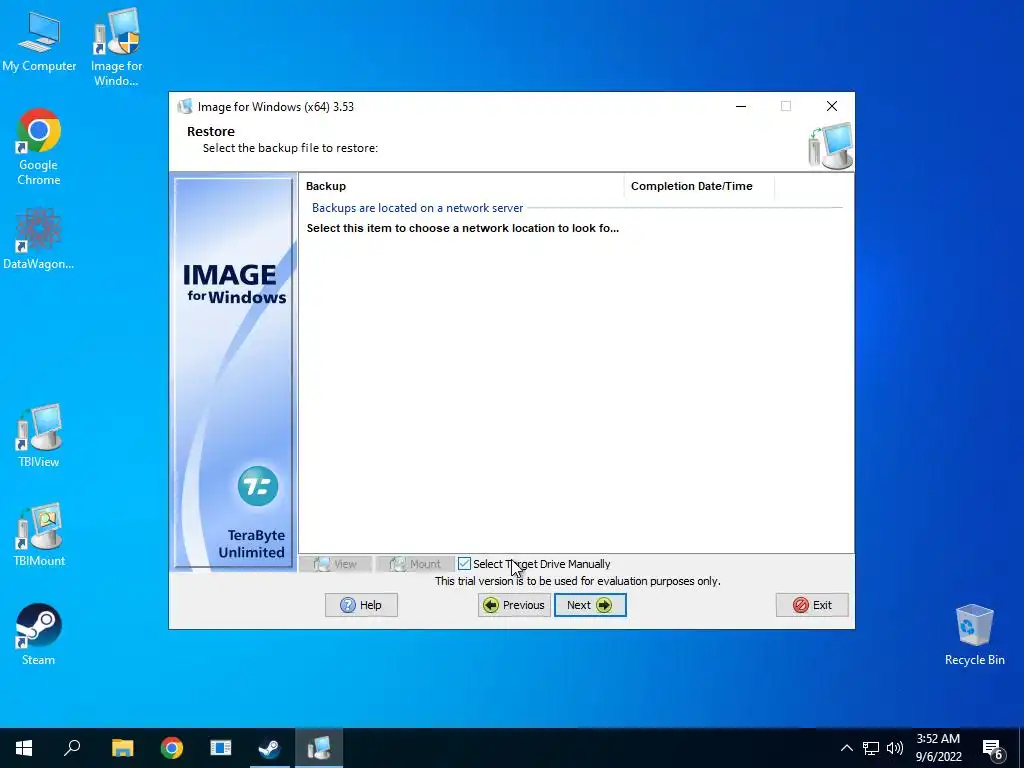Open Image for Windows desktop shortcut
The height and width of the screenshot is (768, 1024).
click(x=116, y=47)
